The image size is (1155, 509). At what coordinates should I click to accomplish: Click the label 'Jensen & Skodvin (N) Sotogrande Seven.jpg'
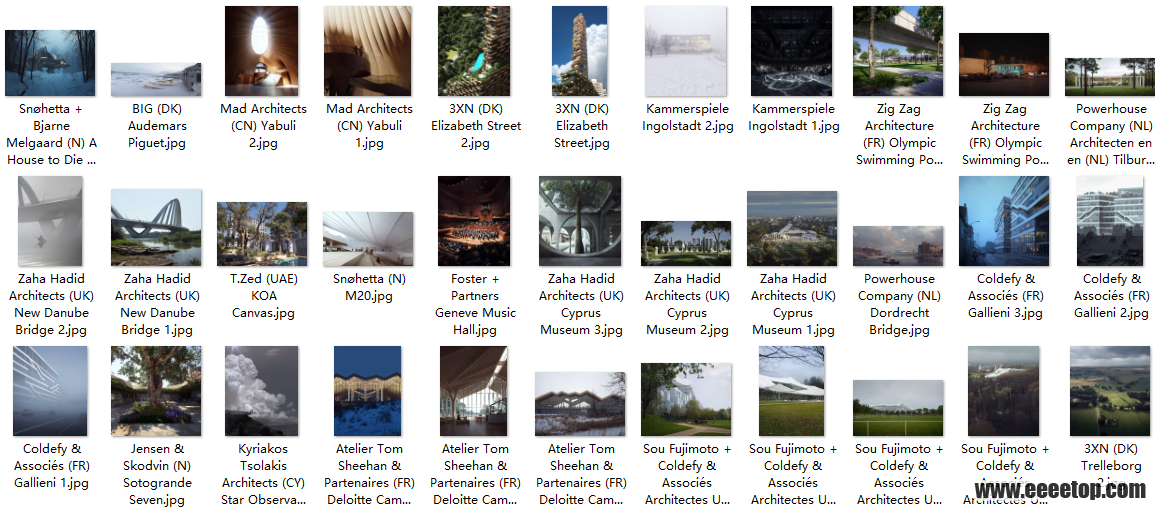[x=156, y=474]
